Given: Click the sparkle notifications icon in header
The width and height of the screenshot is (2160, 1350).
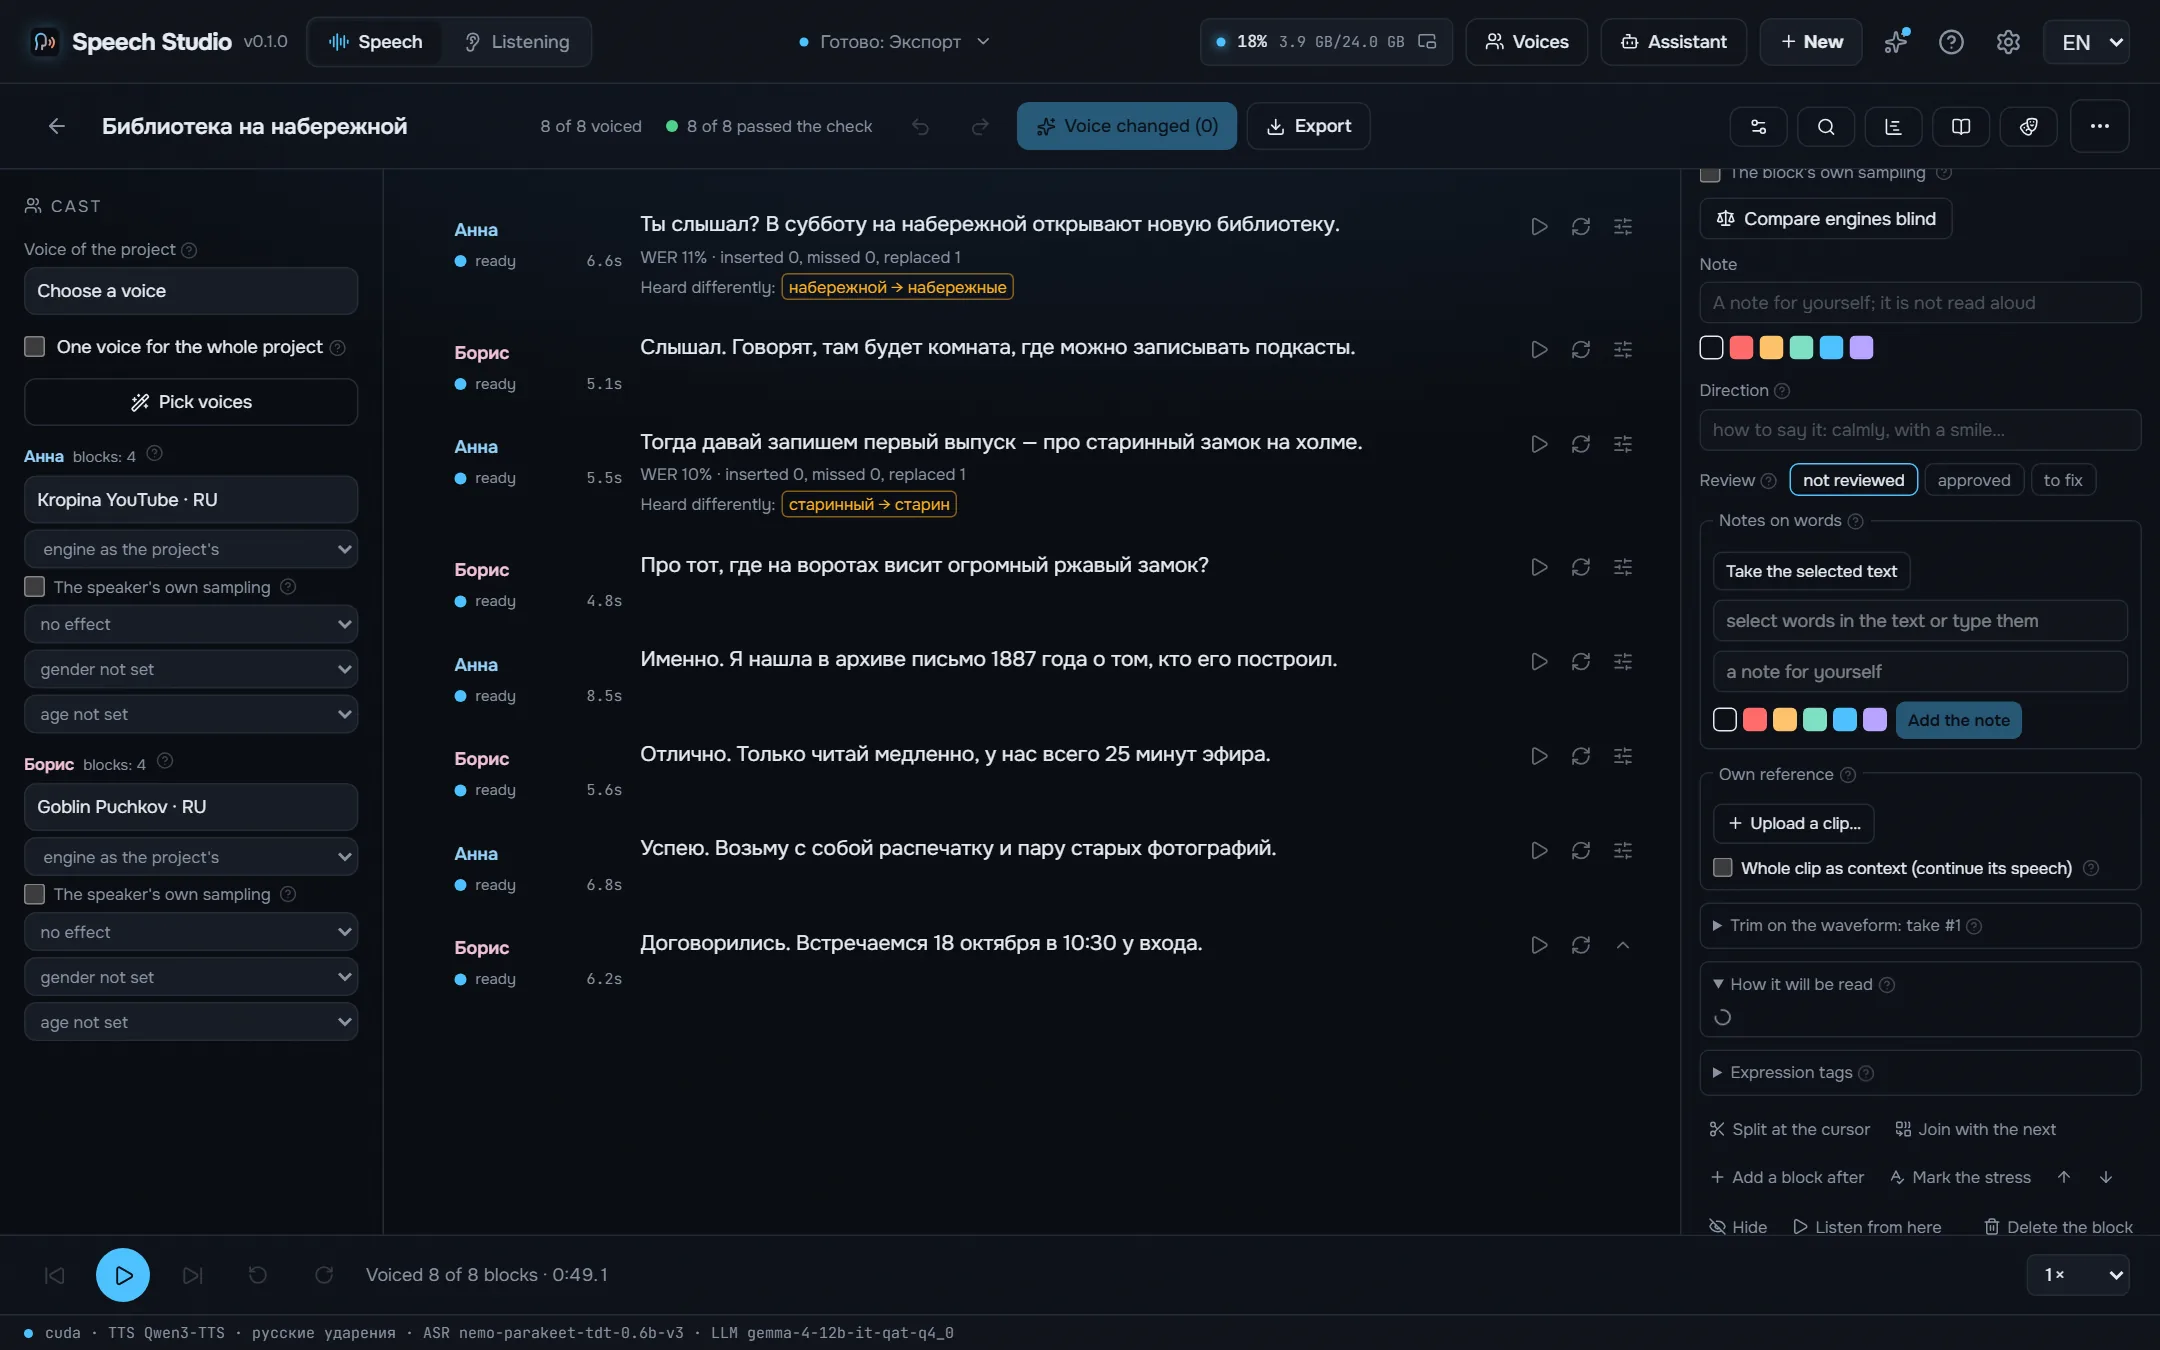Looking at the screenshot, I should 1895,42.
